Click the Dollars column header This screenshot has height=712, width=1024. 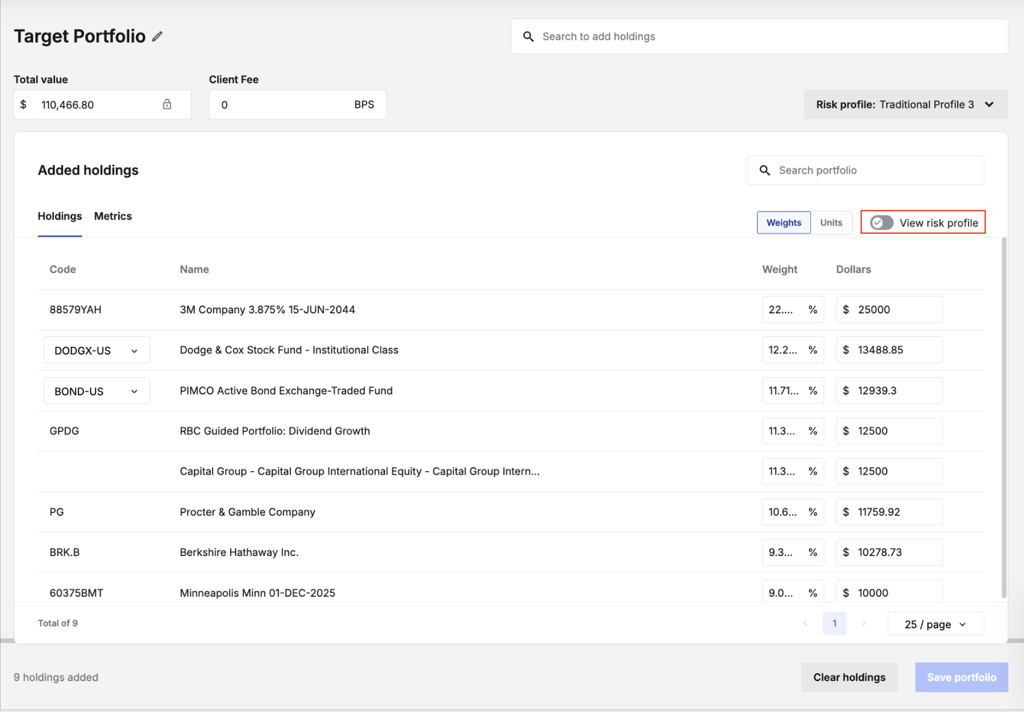[854, 269]
